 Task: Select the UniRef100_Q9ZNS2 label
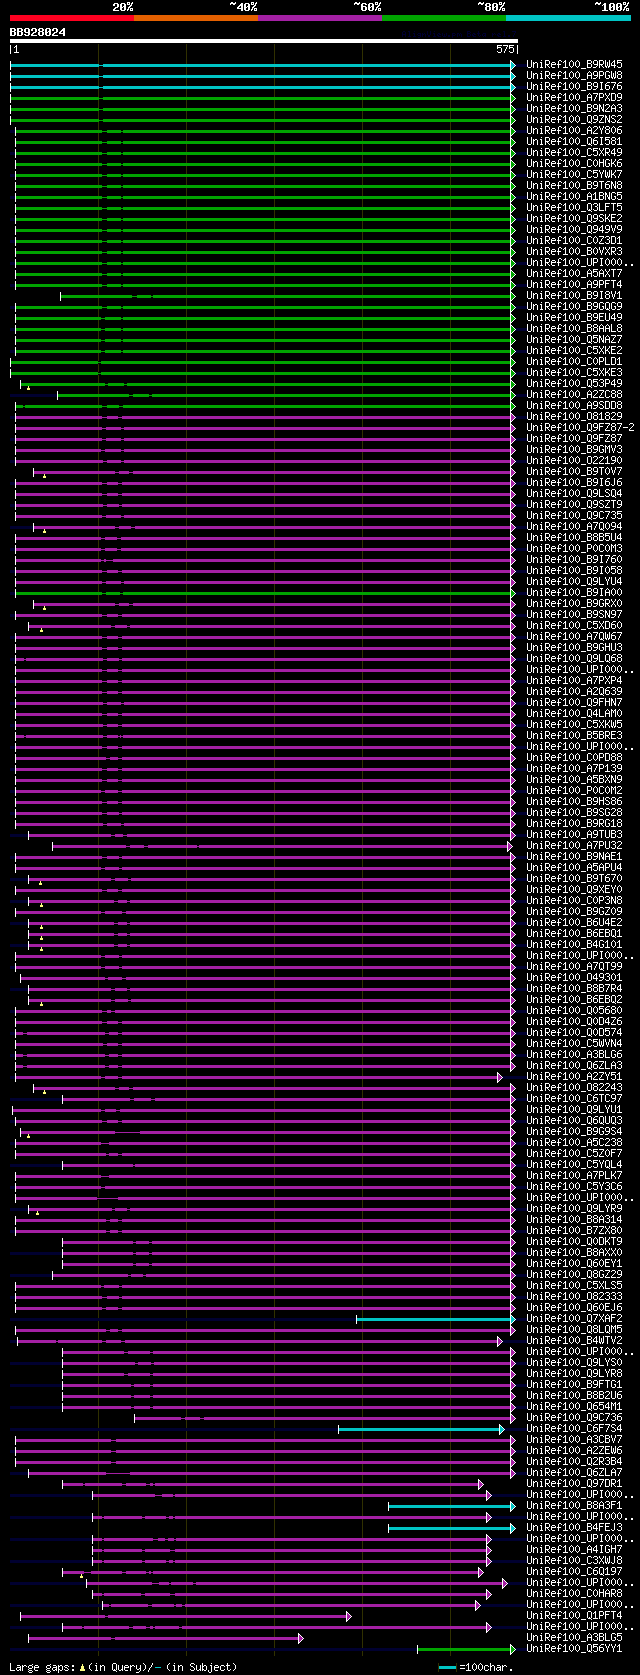574,119
